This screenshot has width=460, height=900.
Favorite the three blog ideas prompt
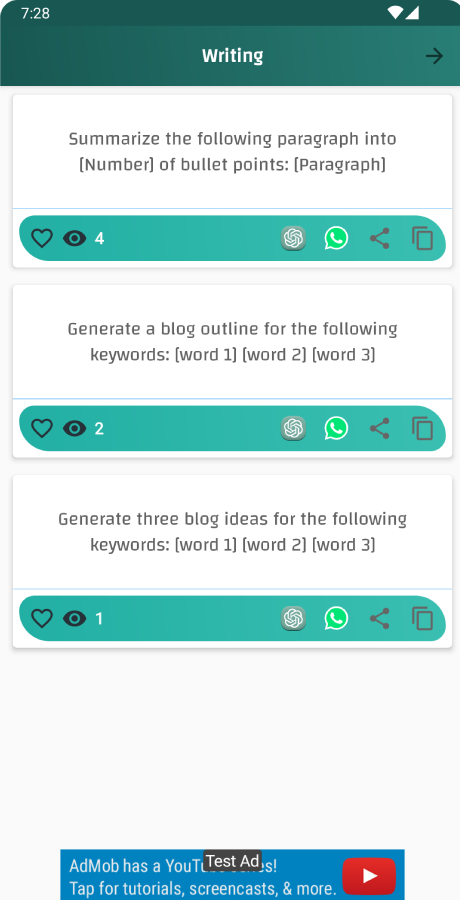point(41,618)
